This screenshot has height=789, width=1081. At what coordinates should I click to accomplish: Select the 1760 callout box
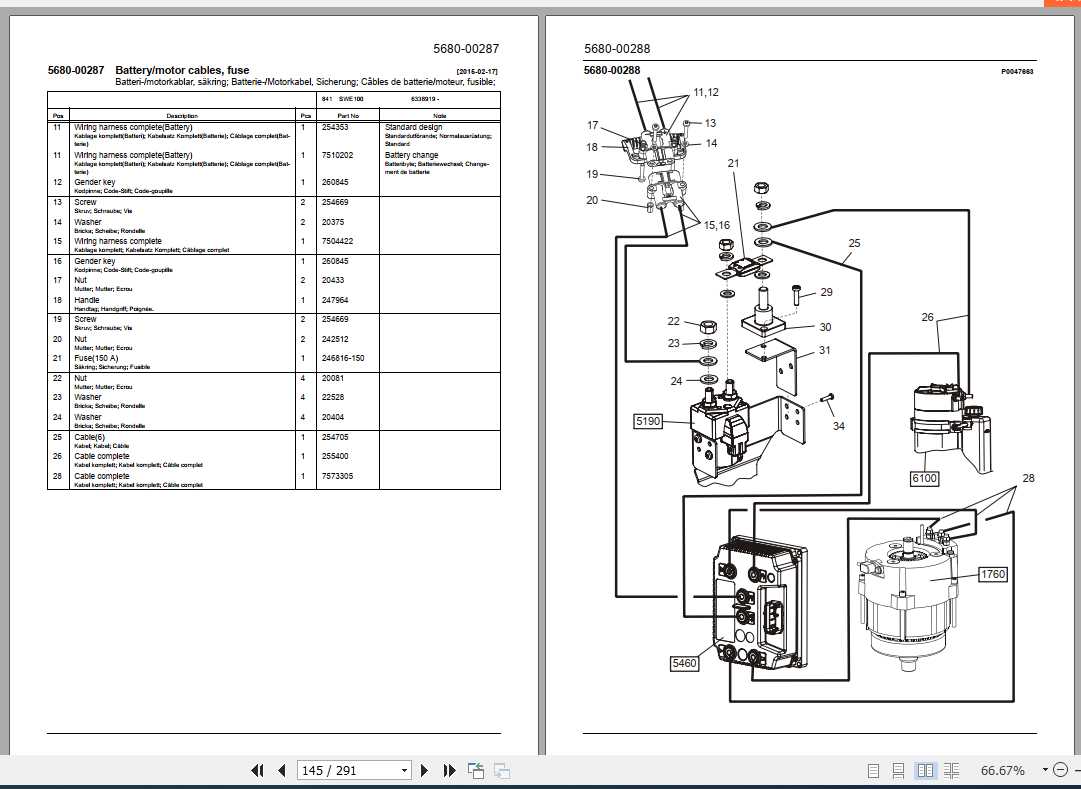(x=992, y=574)
